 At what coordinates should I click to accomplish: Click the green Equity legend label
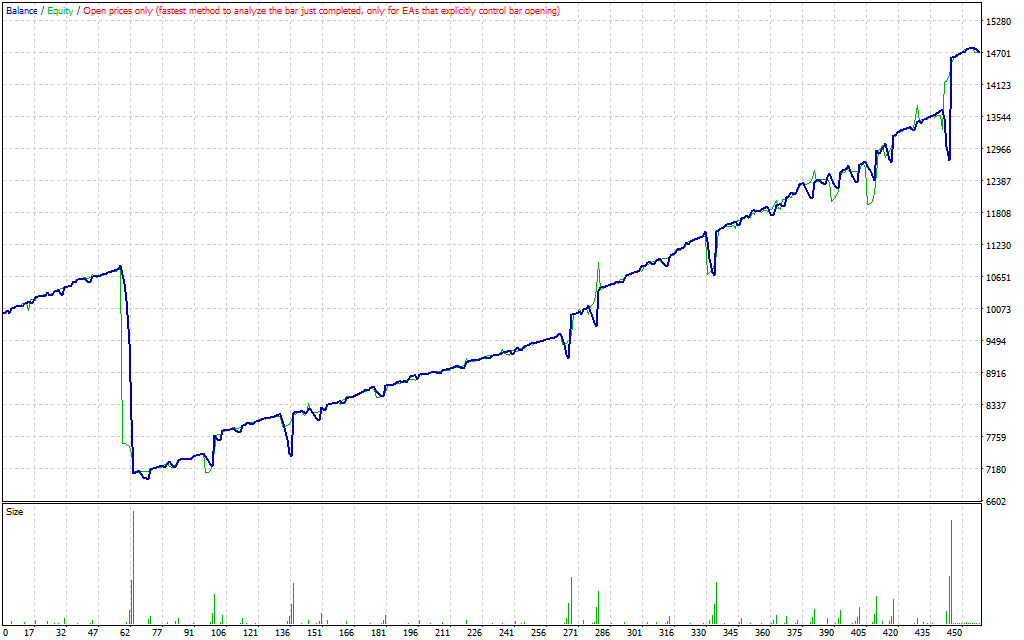(62, 10)
